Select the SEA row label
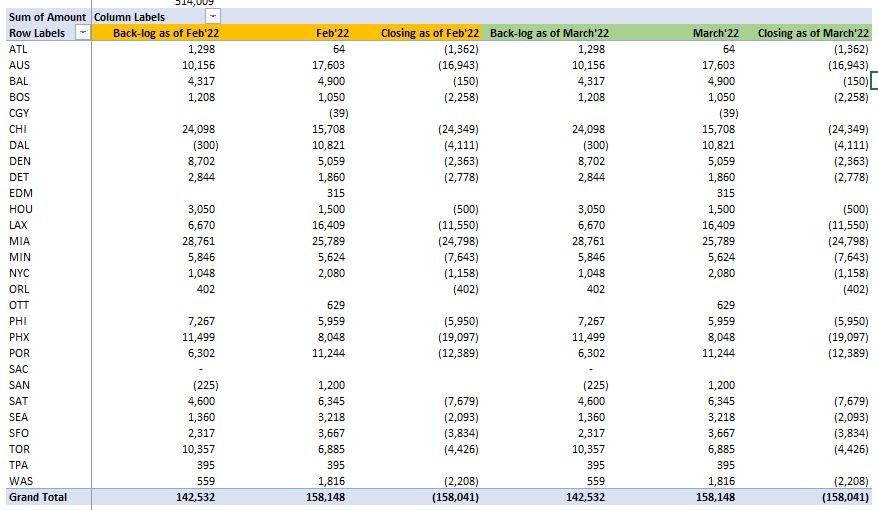Viewport: 878px width, 510px height. click(18, 417)
